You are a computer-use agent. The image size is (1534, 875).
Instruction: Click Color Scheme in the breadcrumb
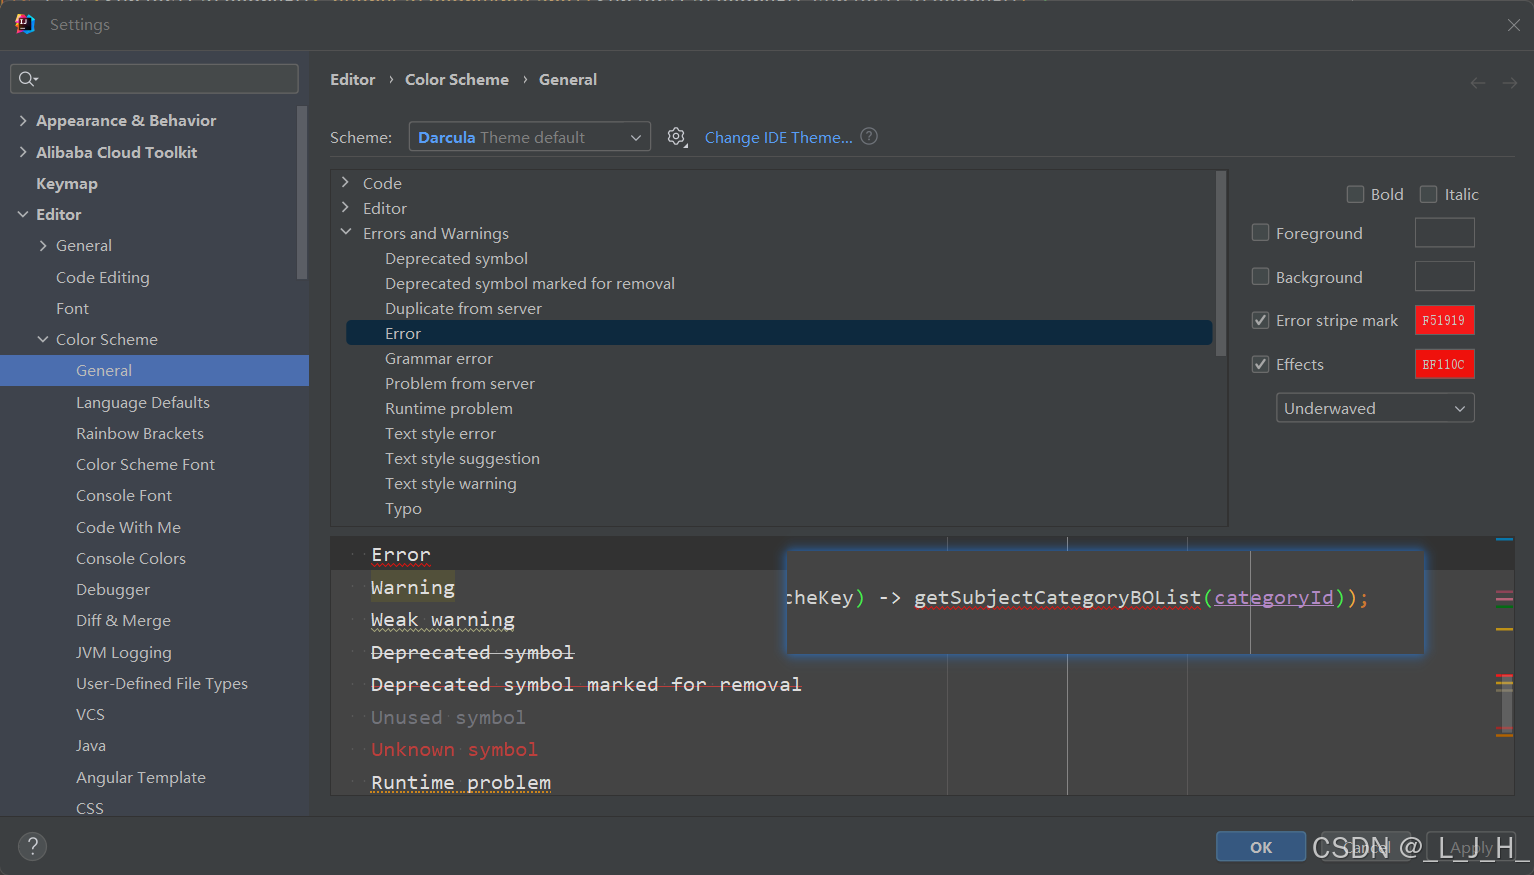click(457, 79)
